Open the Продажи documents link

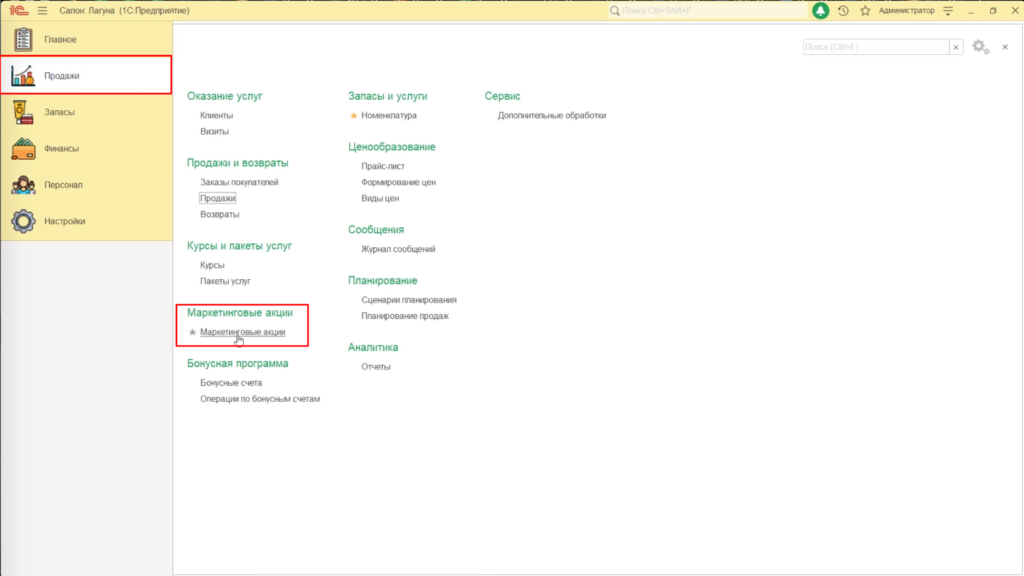[217, 198]
